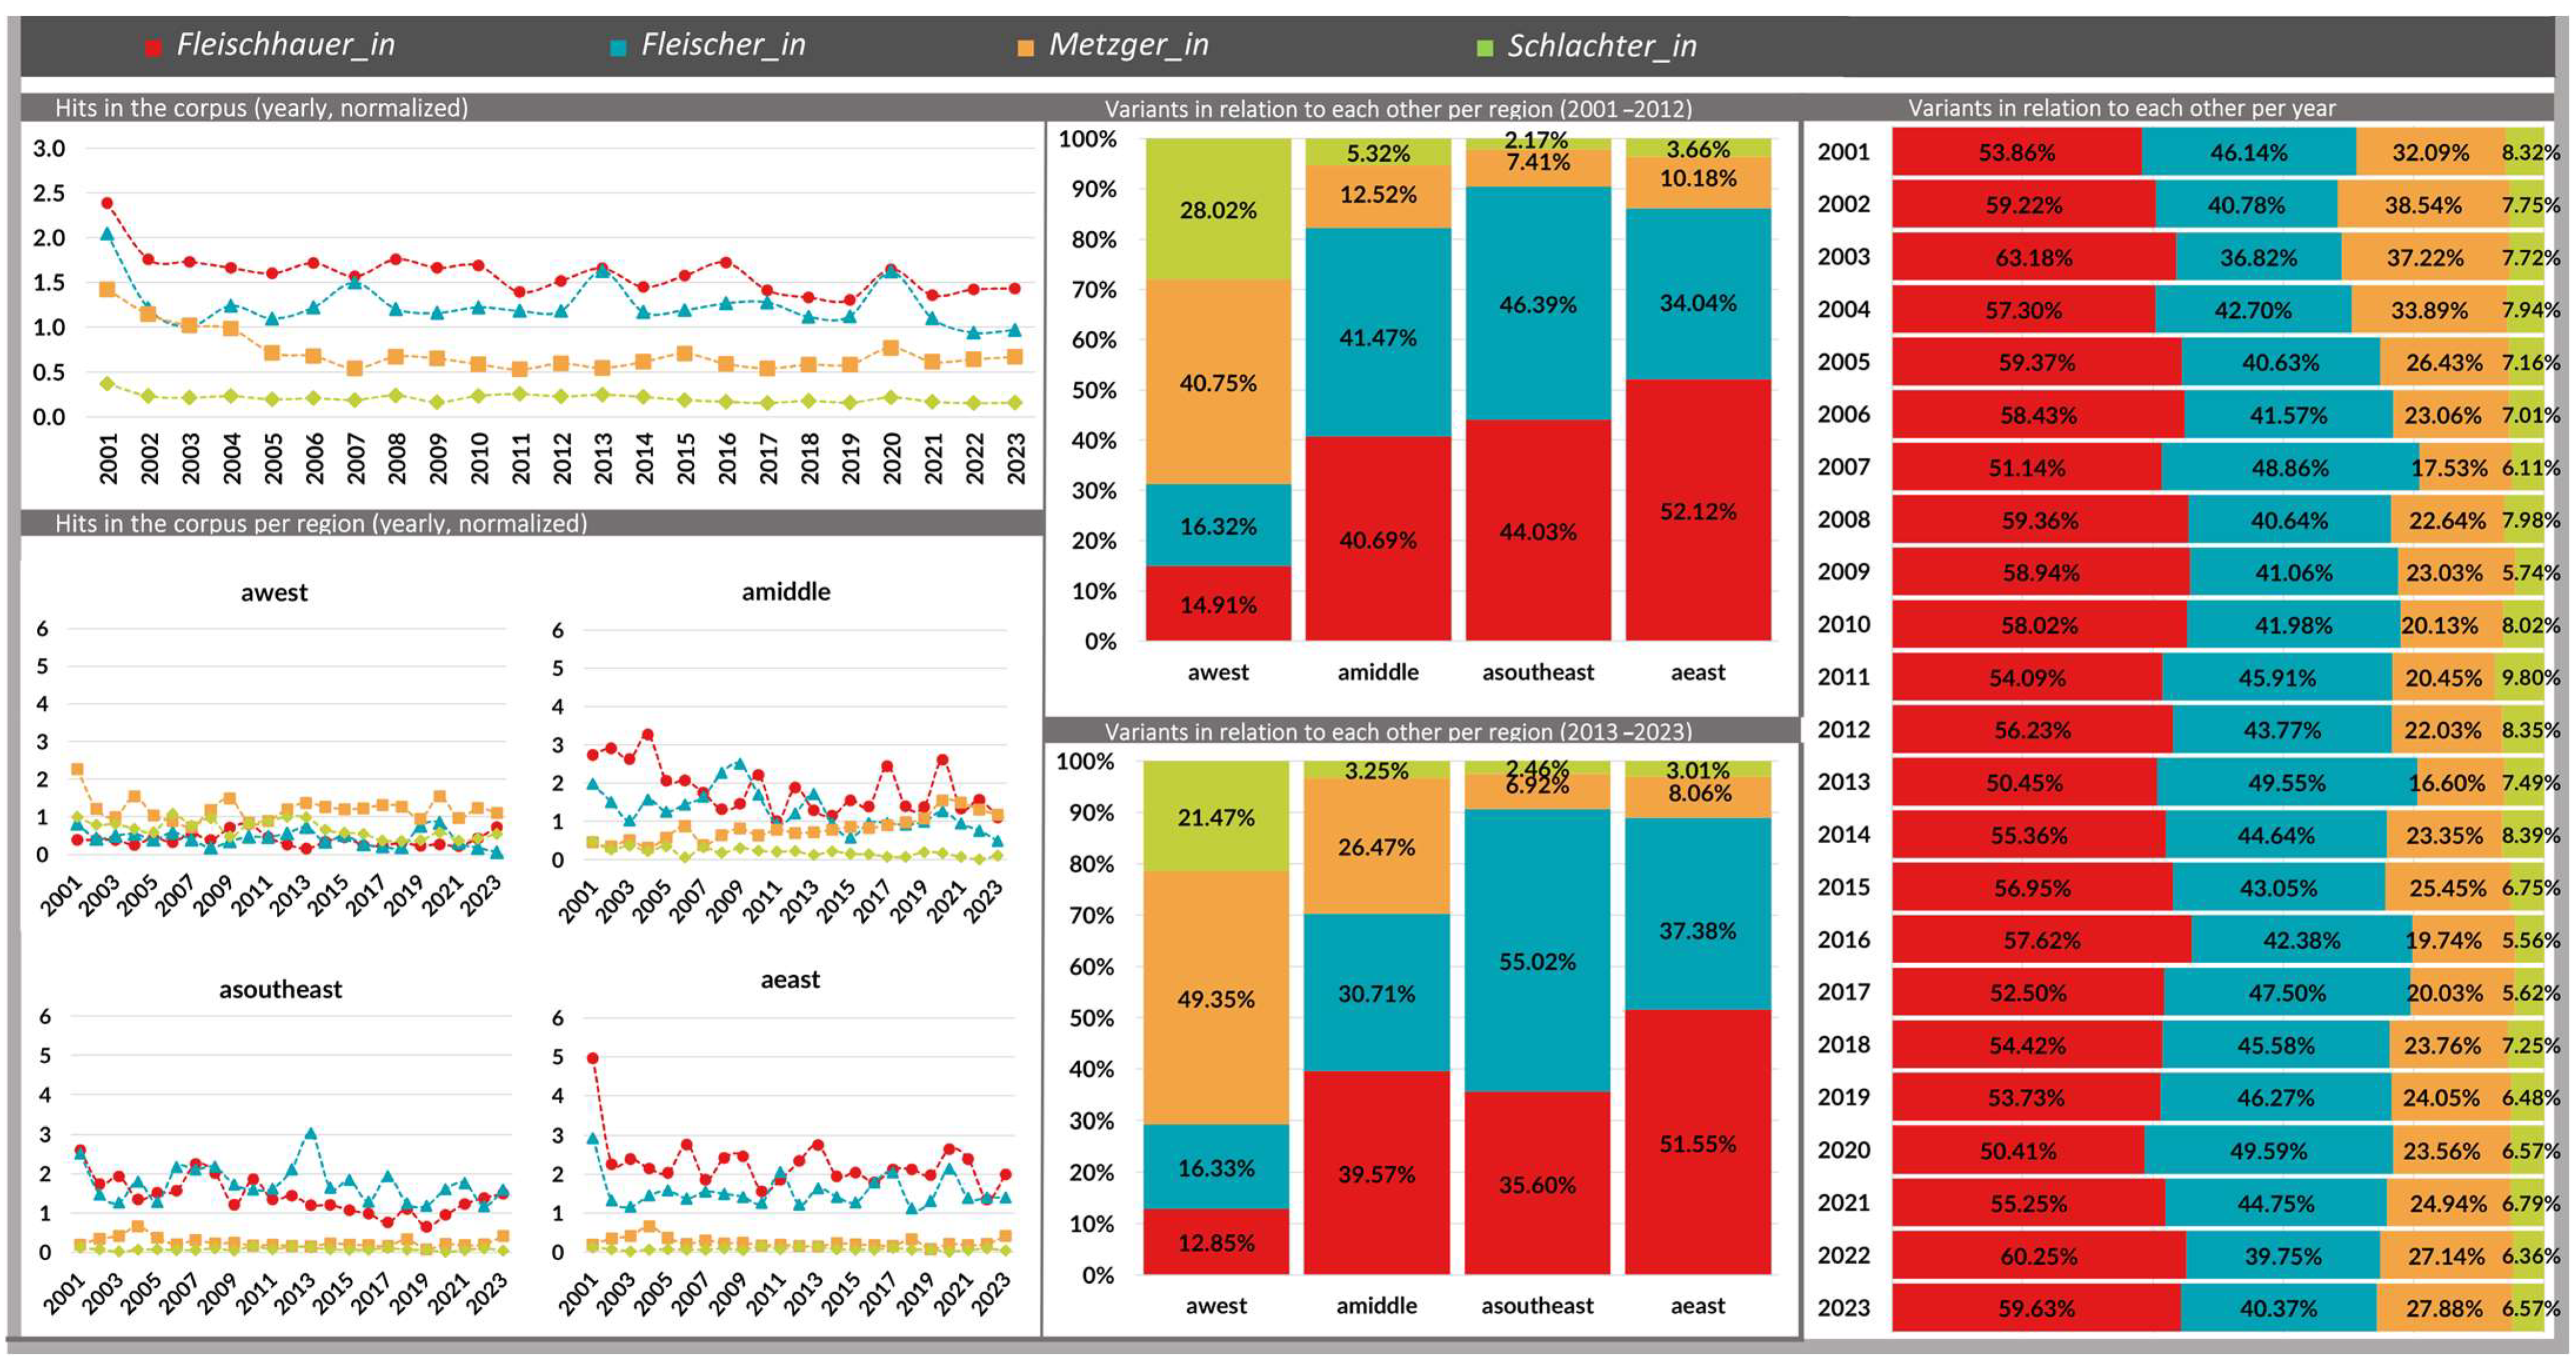The width and height of the screenshot is (2576, 1369).
Task: Click the 60.25% red bar for 2022
Action: point(2039,1255)
